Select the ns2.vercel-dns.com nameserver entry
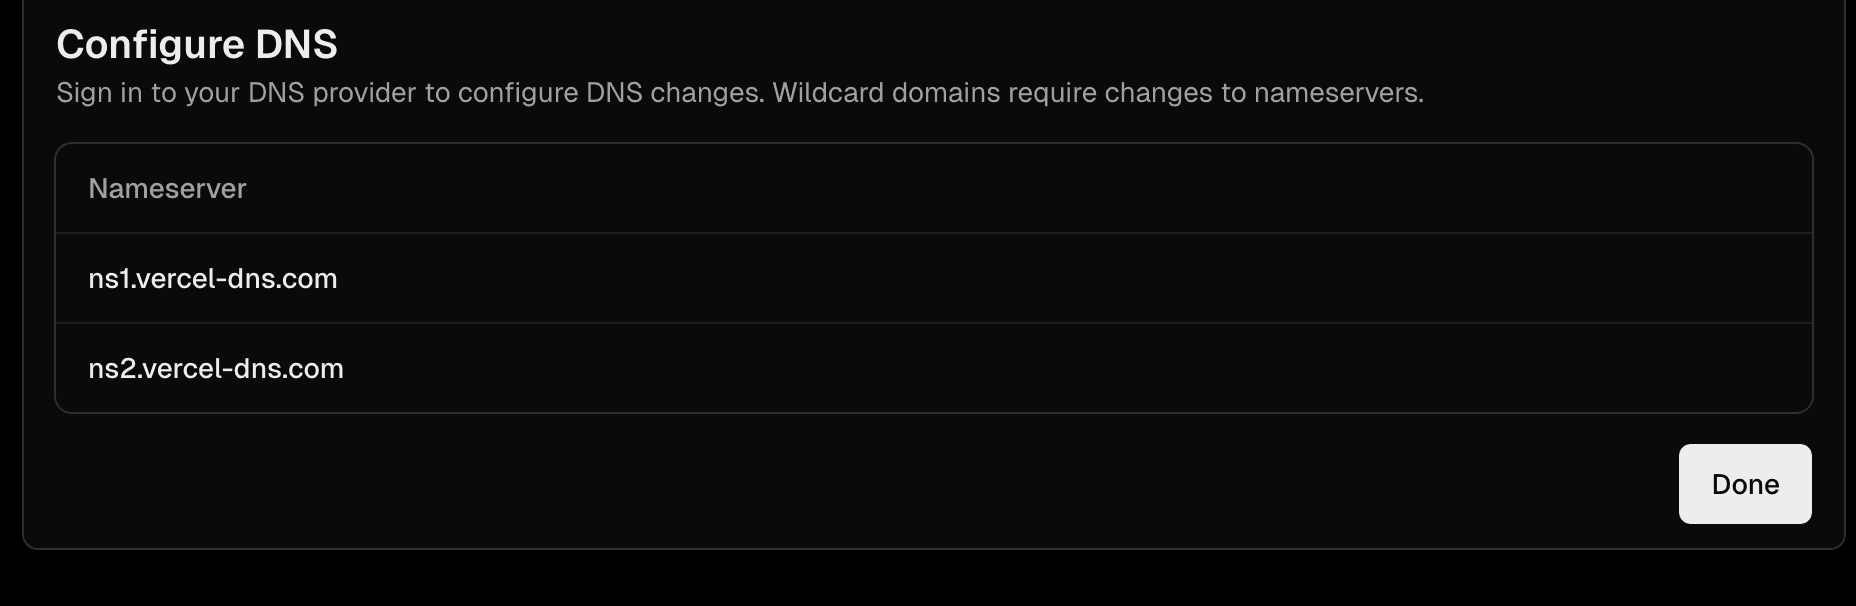This screenshot has height=606, width=1856. pyautogui.click(x=216, y=368)
